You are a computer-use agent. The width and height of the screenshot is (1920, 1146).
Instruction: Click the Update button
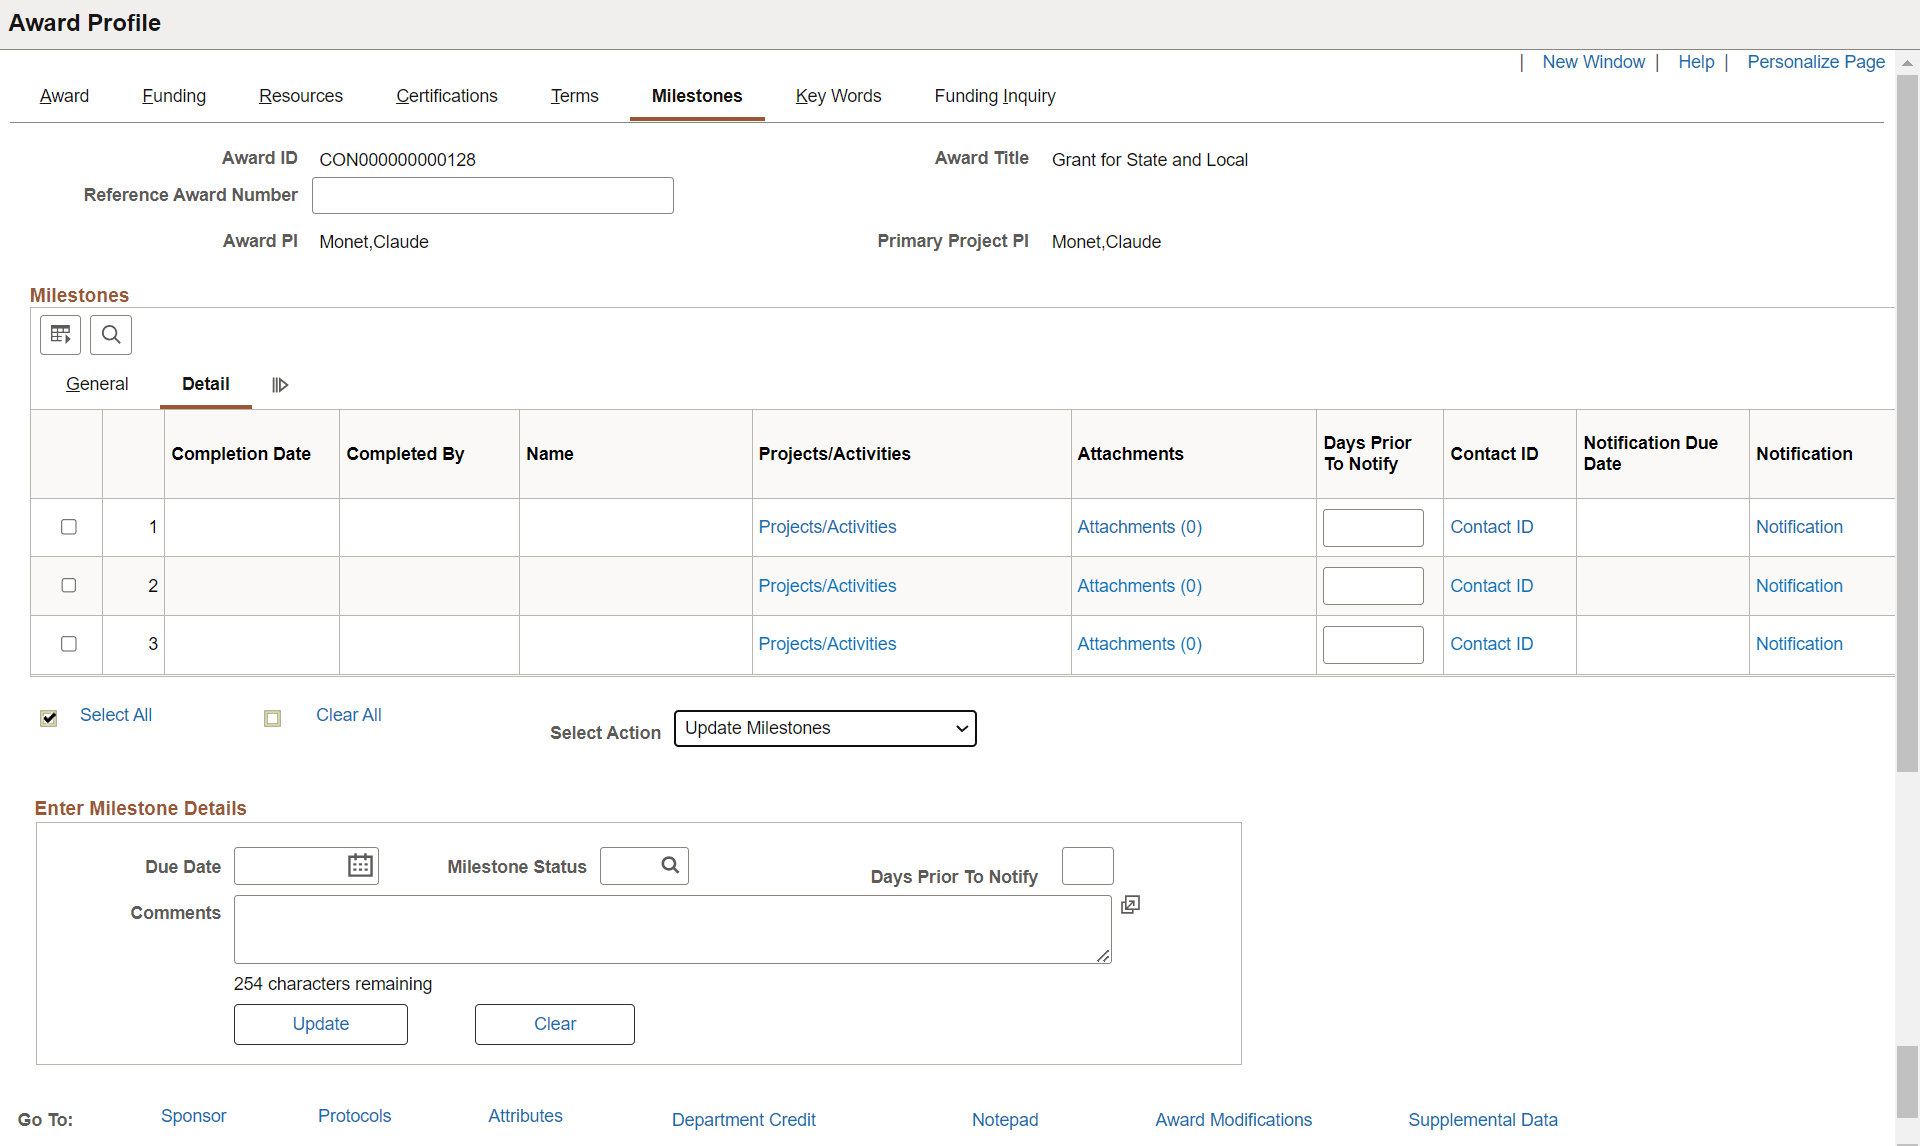pyautogui.click(x=321, y=1024)
